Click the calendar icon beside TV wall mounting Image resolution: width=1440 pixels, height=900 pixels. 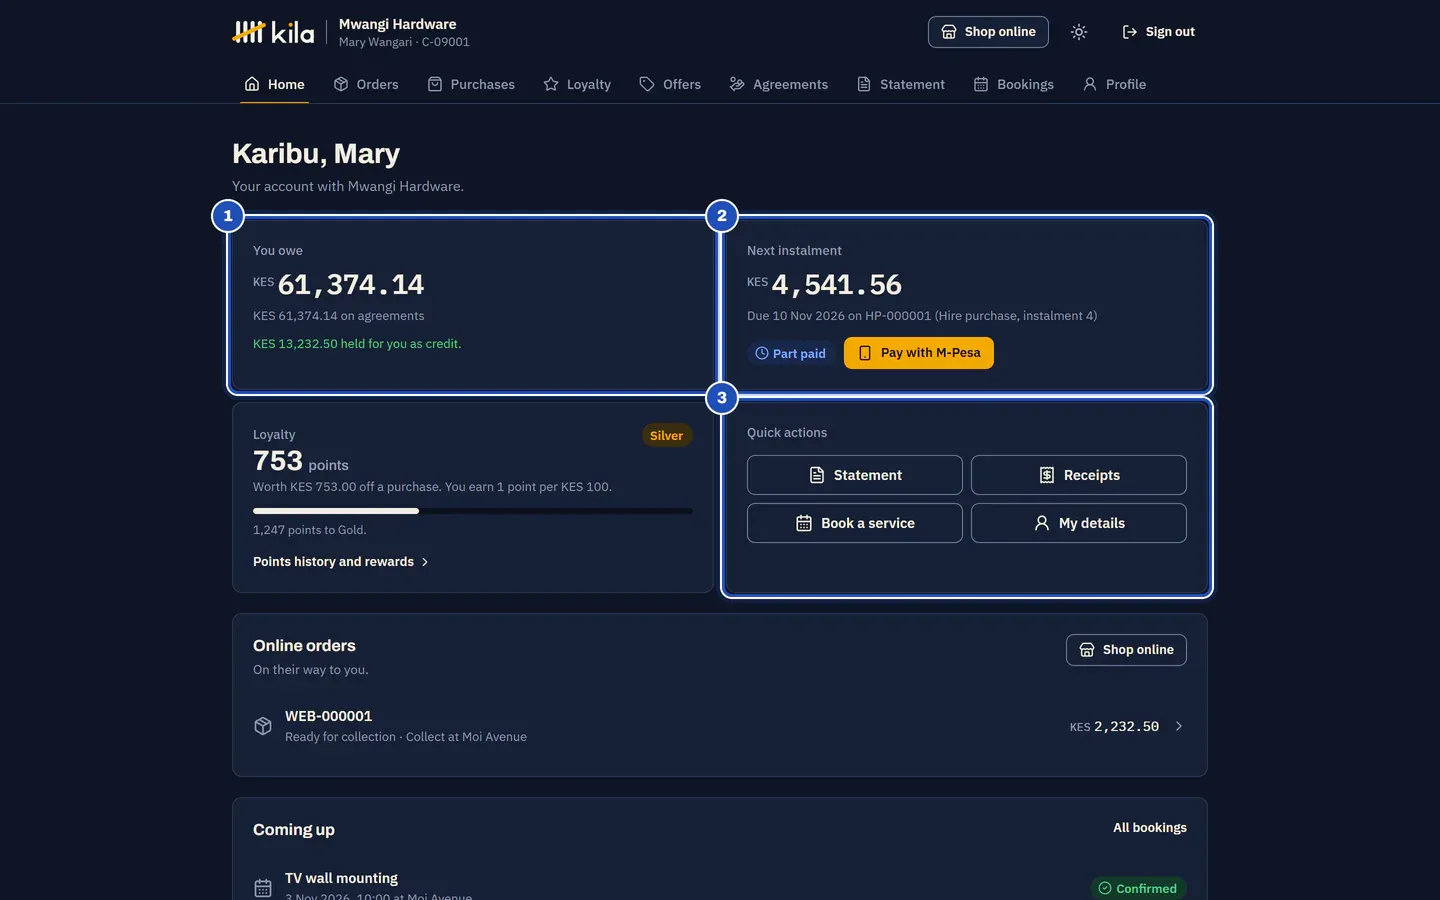coord(263,888)
